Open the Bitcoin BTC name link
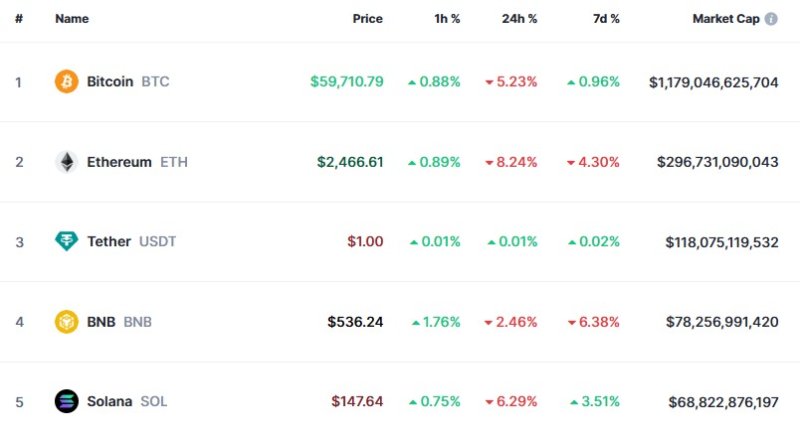Image resolution: width=800 pixels, height=437 pixels. coord(127,81)
